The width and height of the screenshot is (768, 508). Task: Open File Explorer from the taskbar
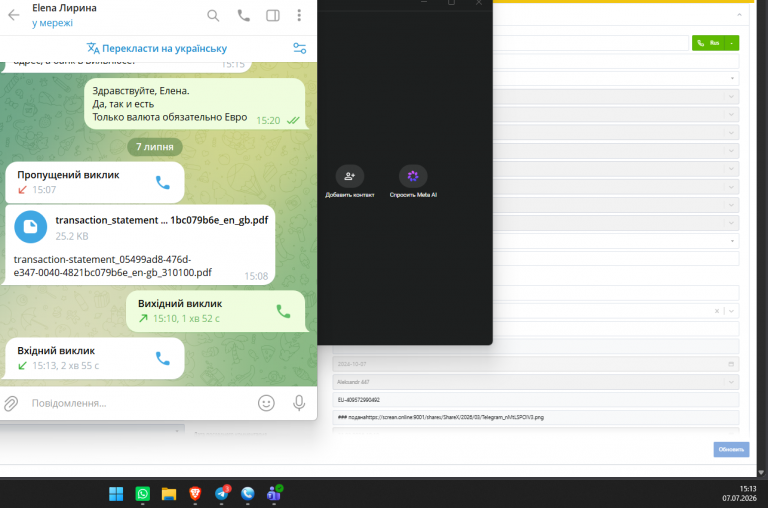(x=169, y=494)
